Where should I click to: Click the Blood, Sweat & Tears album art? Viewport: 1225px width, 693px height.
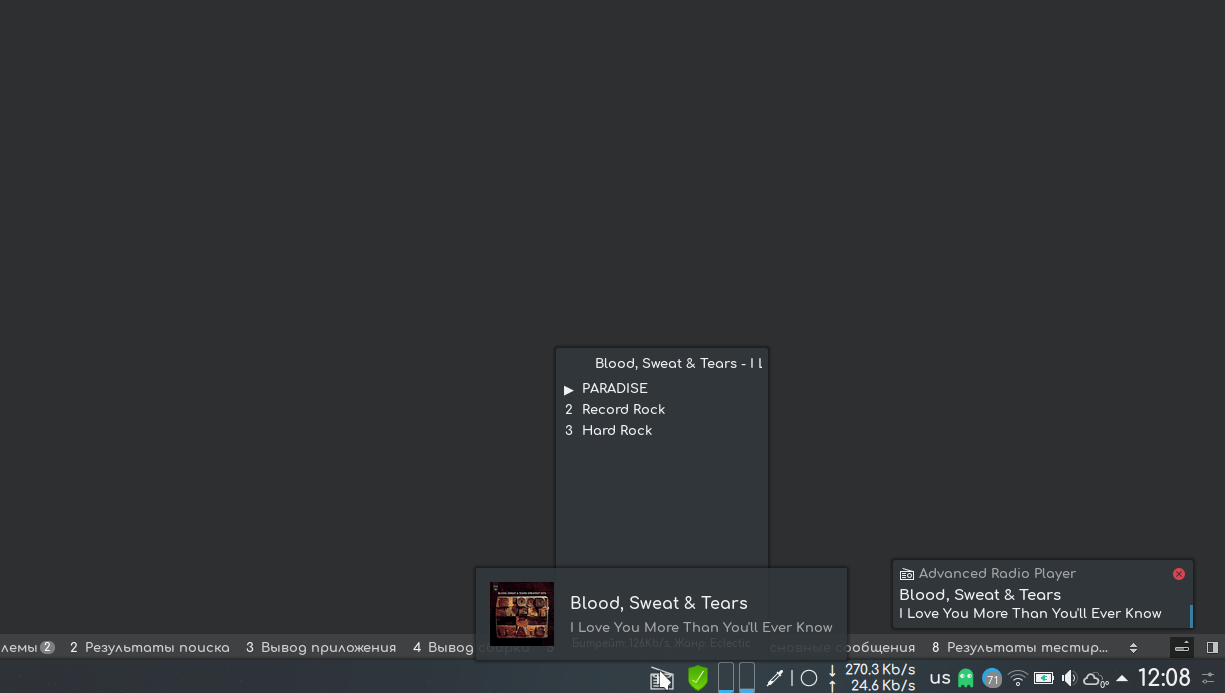pyautogui.click(x=521, y=613)
